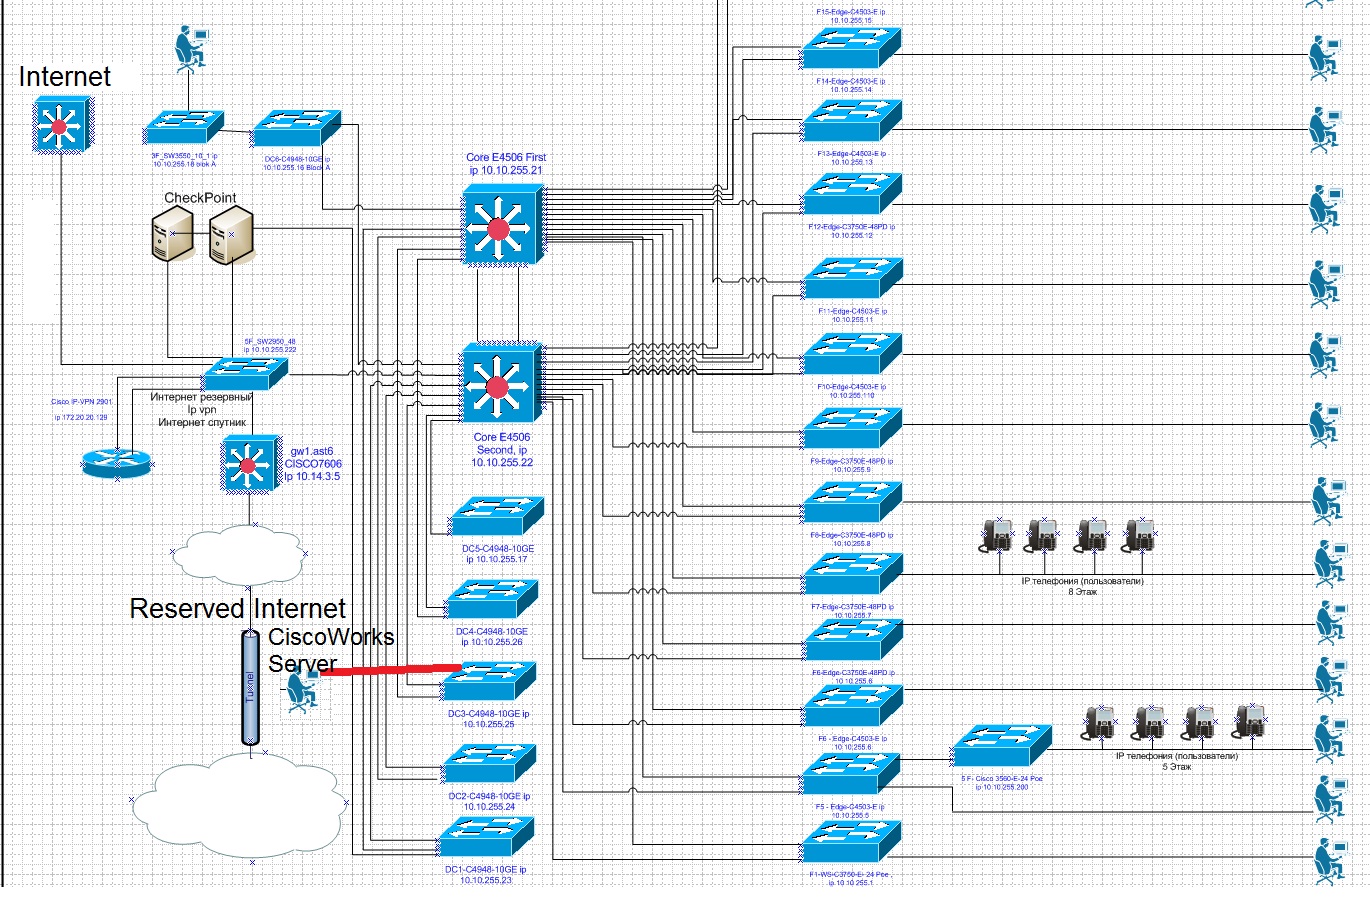Select the user workstation wired to the F15 switch
This screenshot has height=898, width=1370.
(1326, 57)
